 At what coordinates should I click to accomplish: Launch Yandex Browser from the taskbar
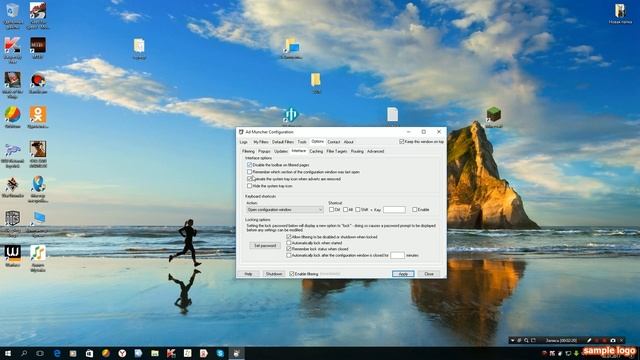click(x=122, y=353)
